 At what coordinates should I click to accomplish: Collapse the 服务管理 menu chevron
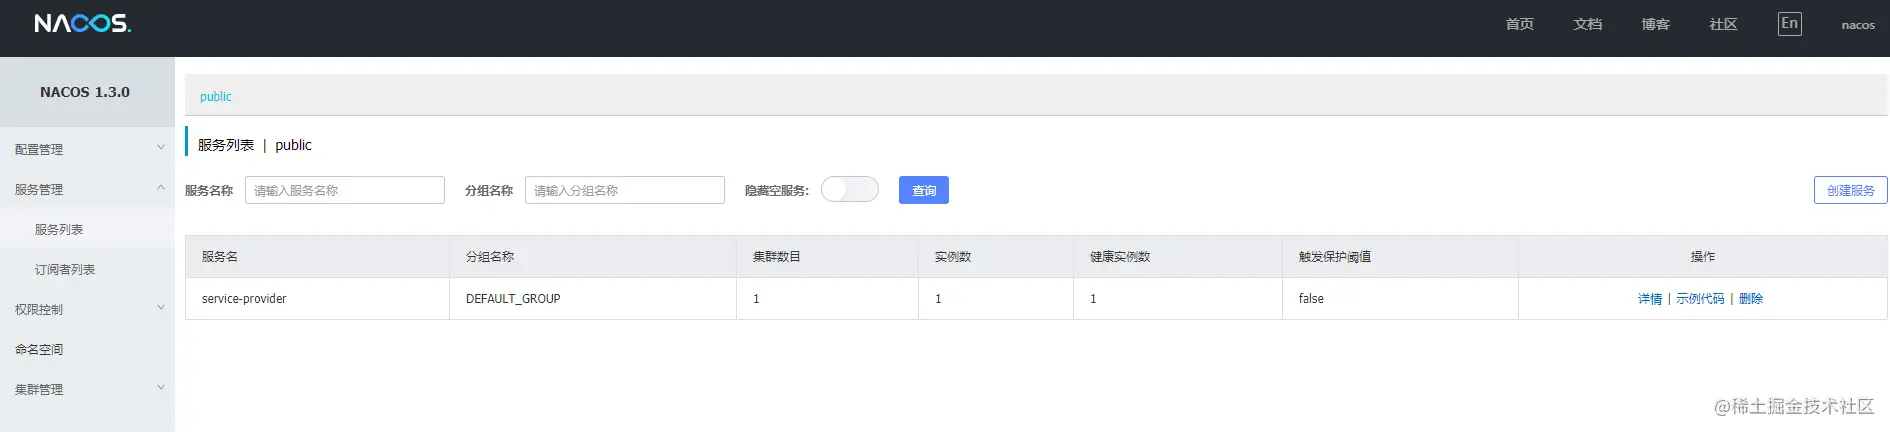(161, 188)
